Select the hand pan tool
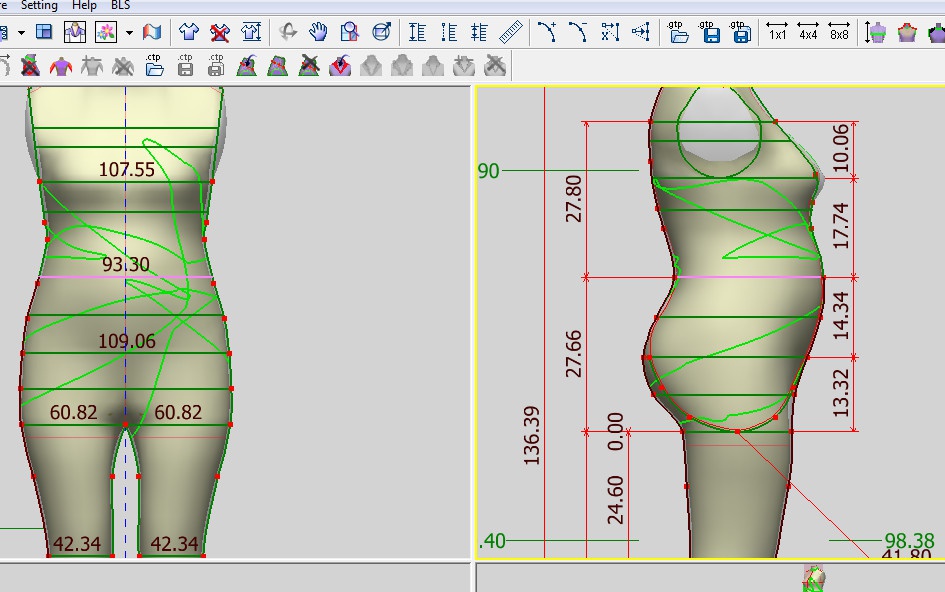The height and width of the screenshot is (592, 945). tap(318, 32)
